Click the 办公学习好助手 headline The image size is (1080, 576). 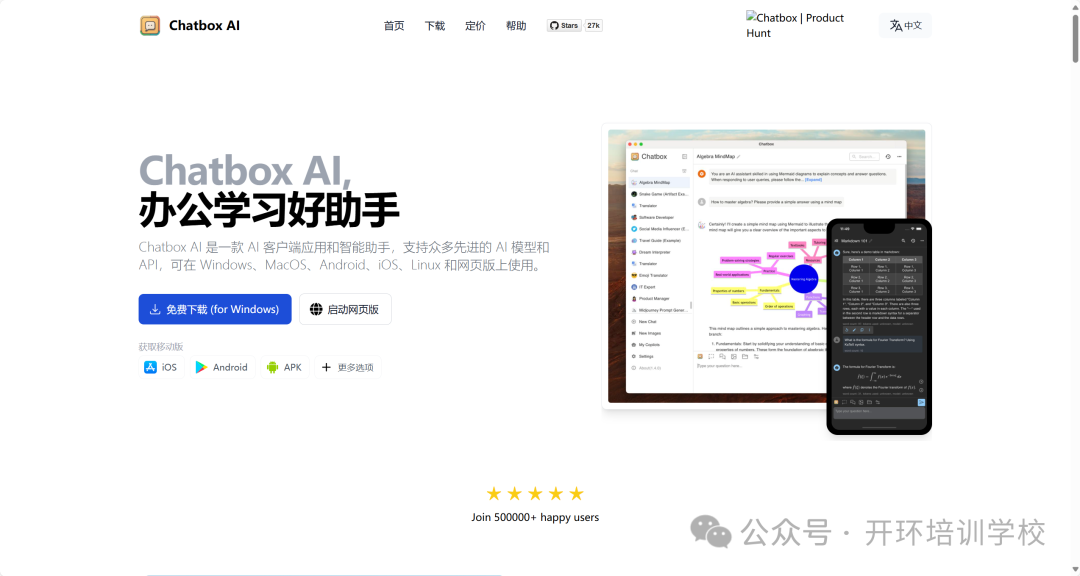click(x=269, y=210)
